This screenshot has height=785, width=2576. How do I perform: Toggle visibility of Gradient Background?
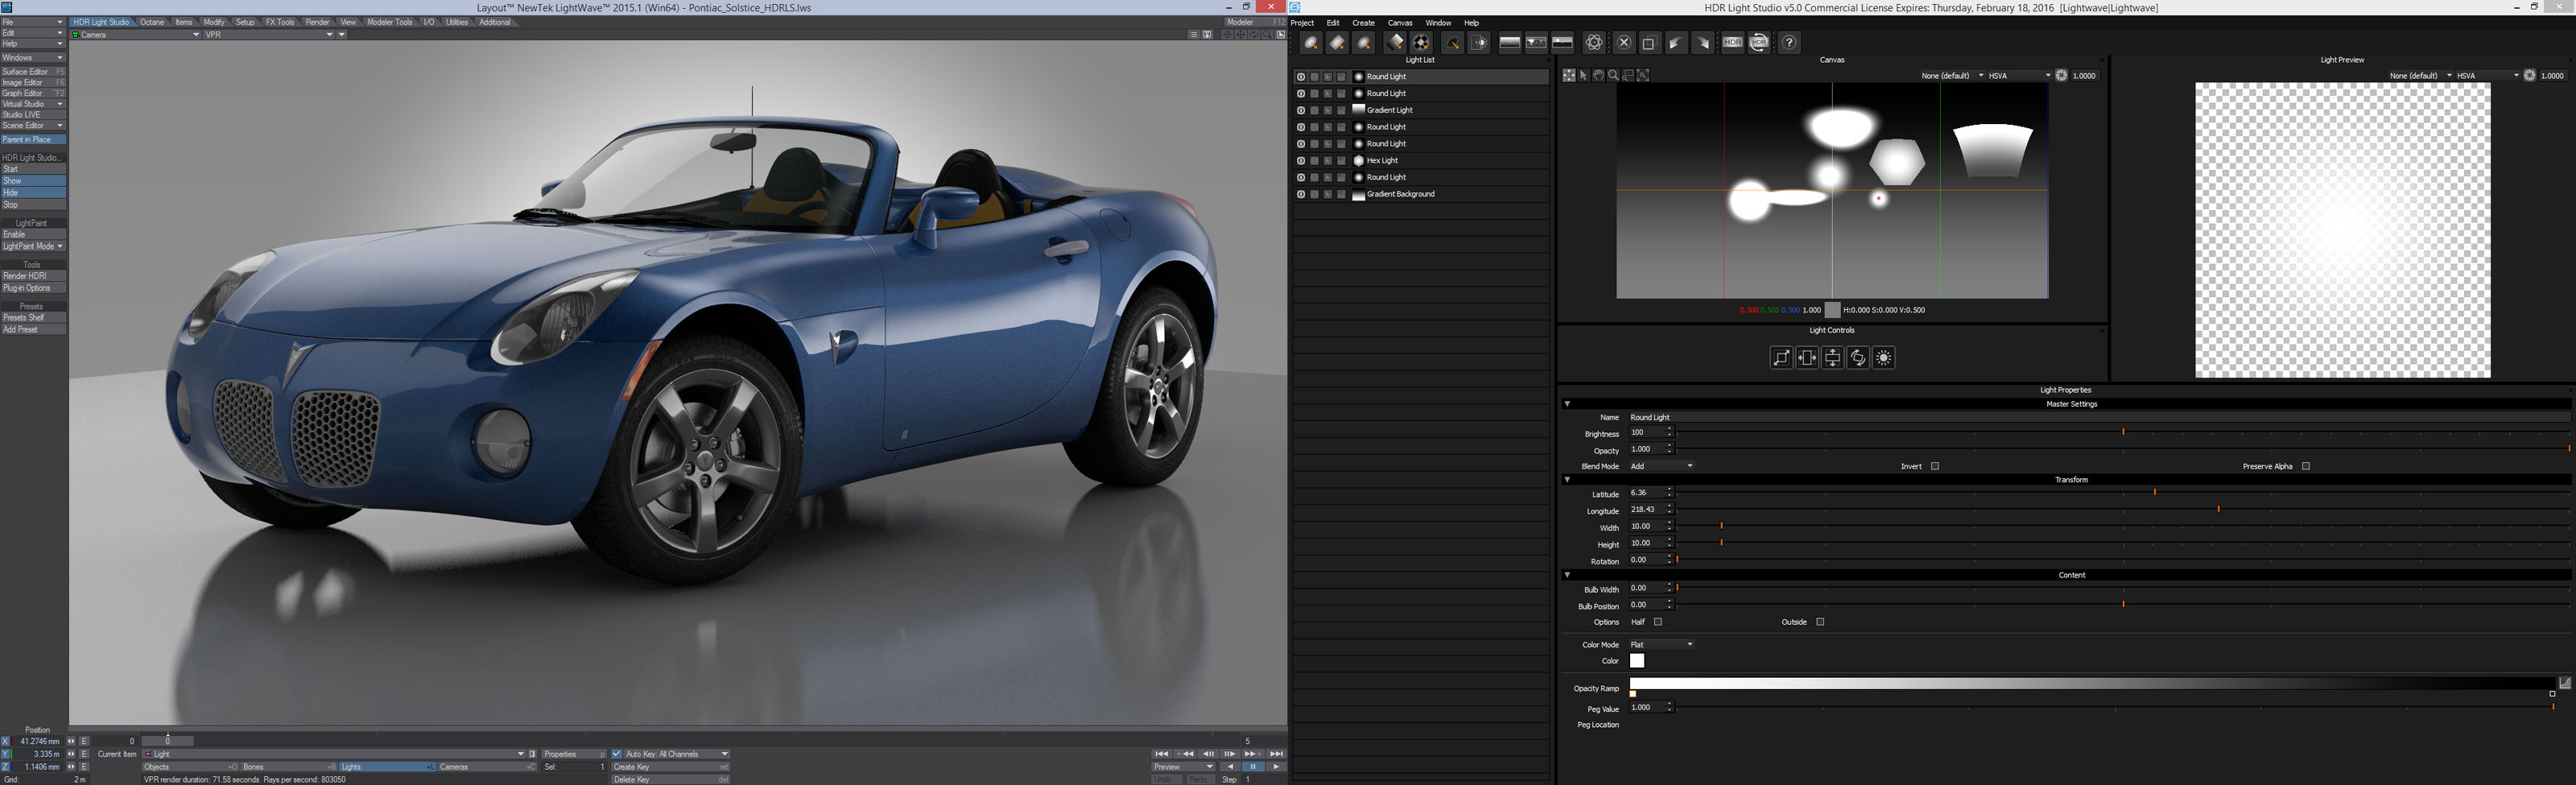1301,194
